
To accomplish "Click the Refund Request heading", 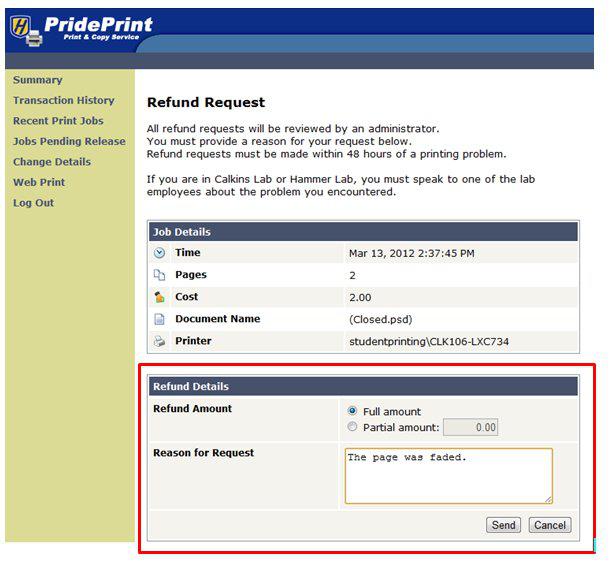I will [x=206, y=103].
